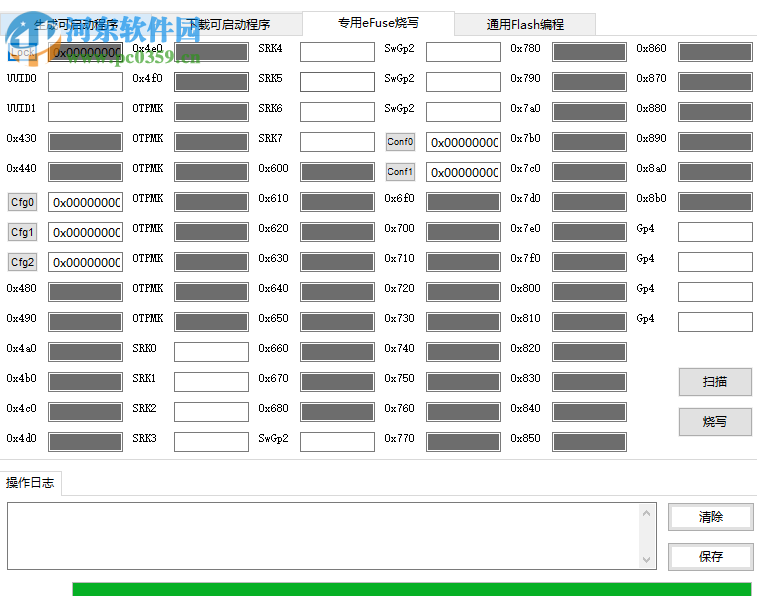Start the fuse scan with 扫描
757x596 pixels.
pyautogui.click(x=715, y=382)
